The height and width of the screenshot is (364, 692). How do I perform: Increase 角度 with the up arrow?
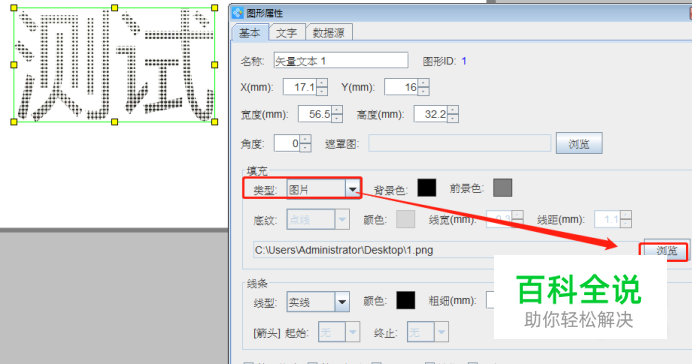click(305, 139)
